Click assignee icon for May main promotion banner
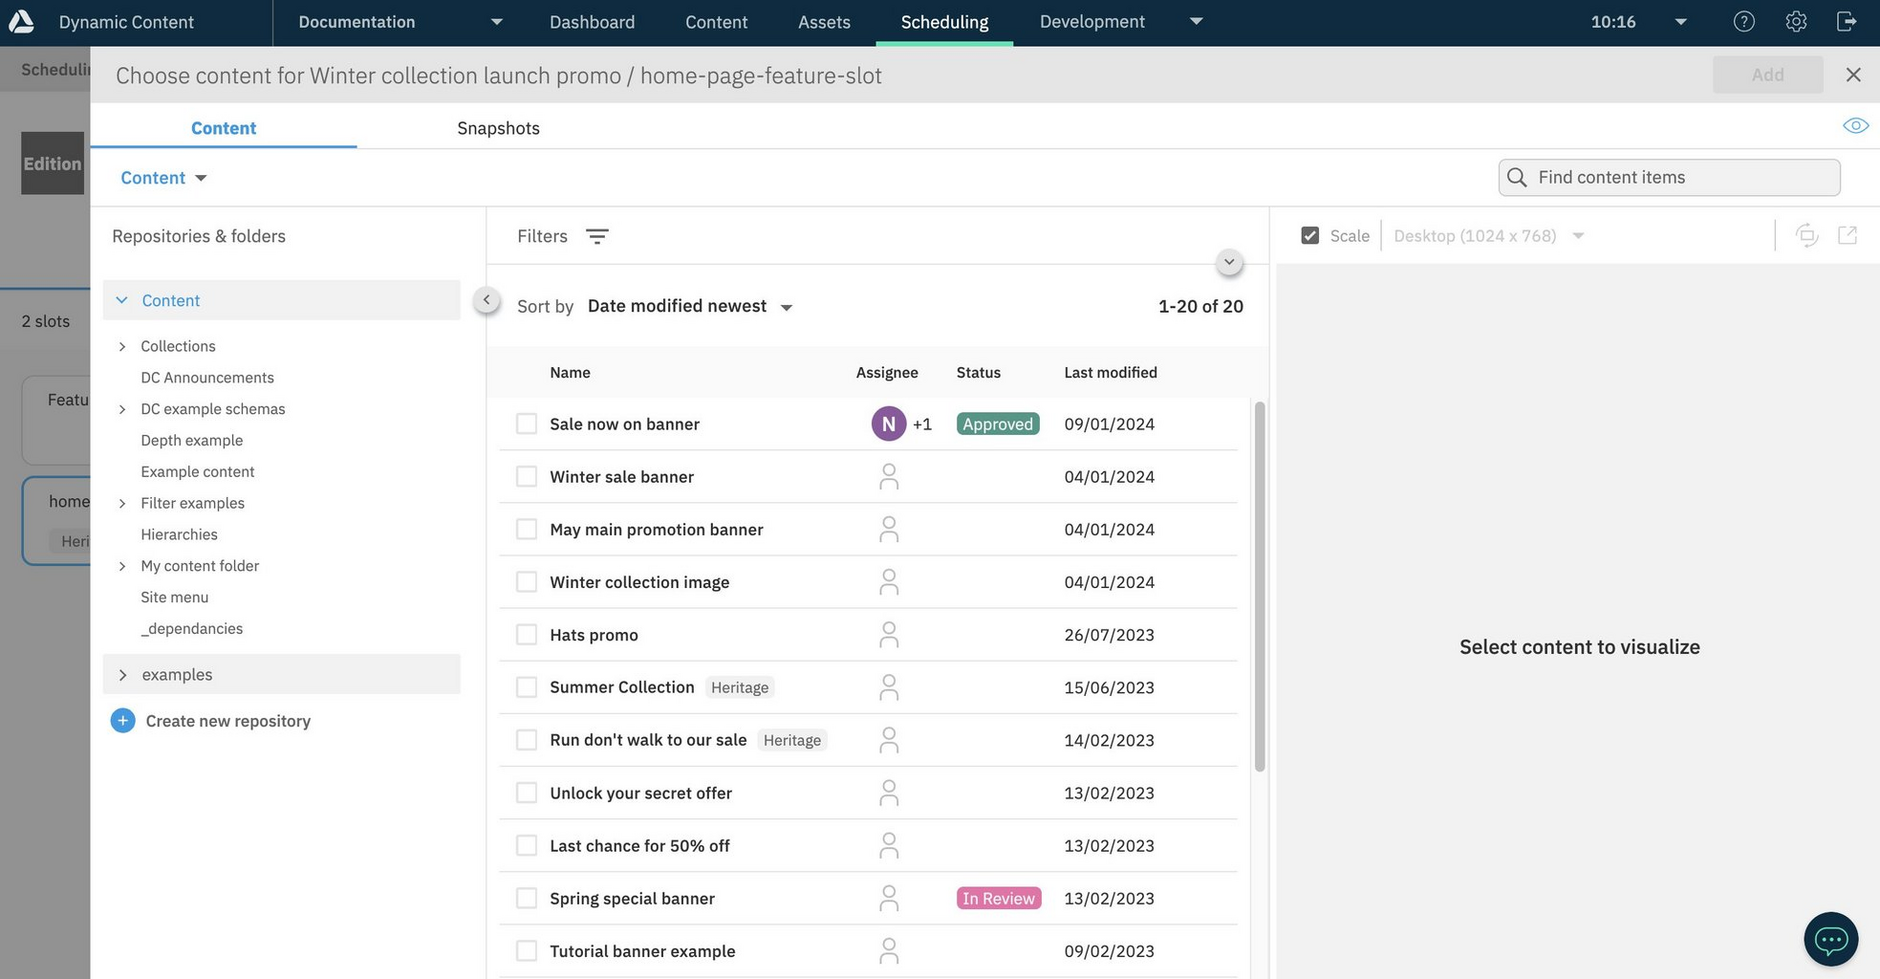Screen dimensions: 1880x979 click(888, 529)
